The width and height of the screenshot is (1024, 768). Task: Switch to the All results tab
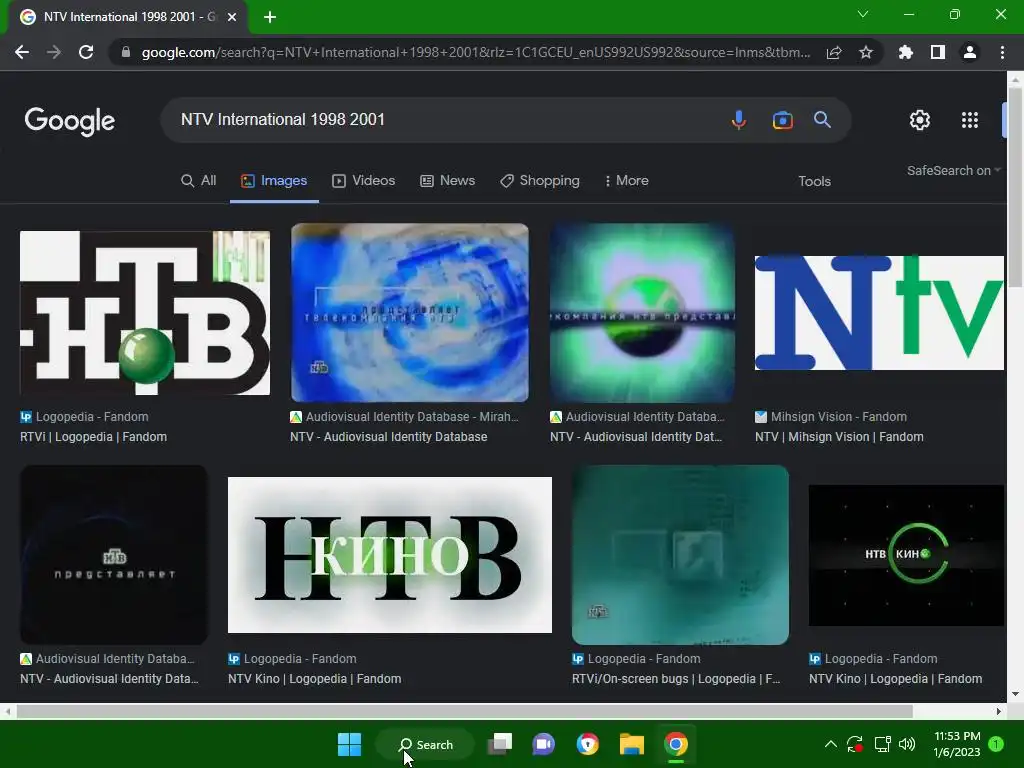coord(199,181)
